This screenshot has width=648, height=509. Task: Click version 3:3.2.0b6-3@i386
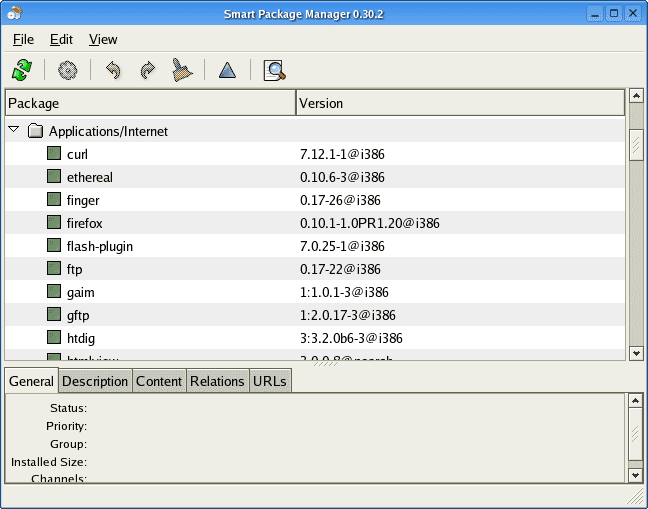[351, 338]
